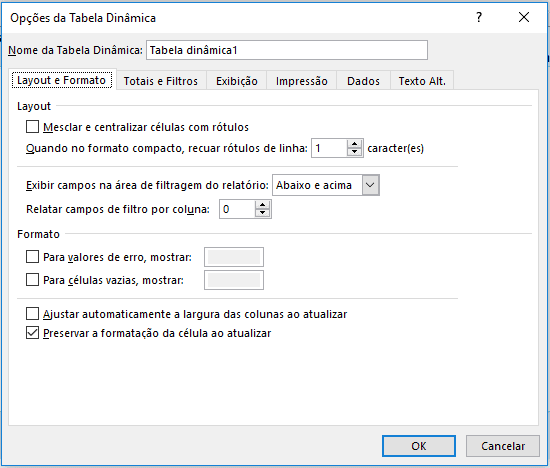Screen dimensions: 550x468
Task: Confirm with the OK button
Action: pyautogui.click(x=419, y=446)
